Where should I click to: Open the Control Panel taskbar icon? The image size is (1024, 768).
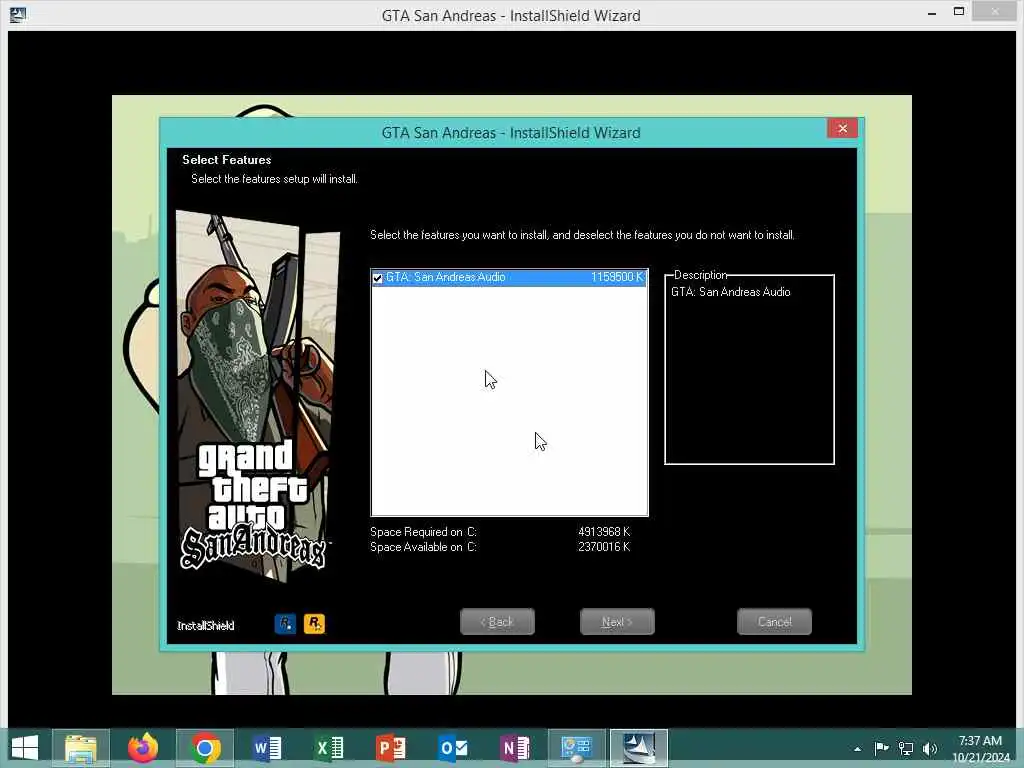tap(577, 748)
